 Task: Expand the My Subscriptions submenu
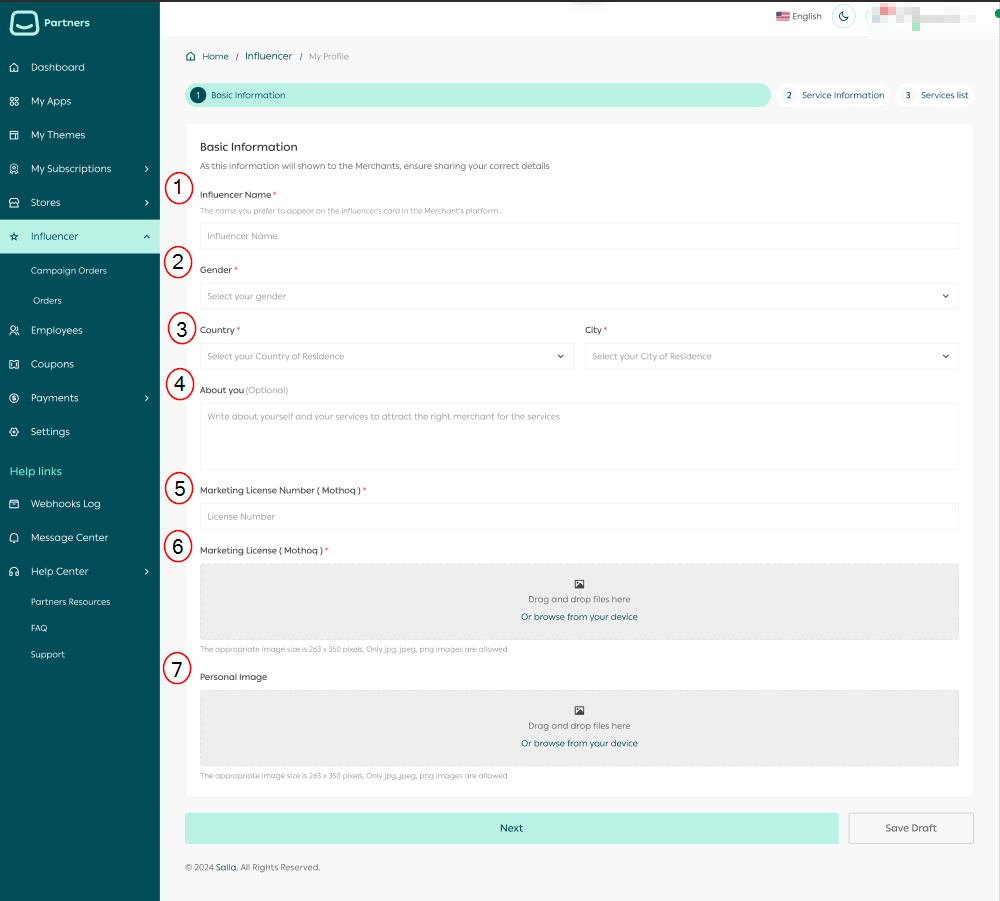[147, 168]
